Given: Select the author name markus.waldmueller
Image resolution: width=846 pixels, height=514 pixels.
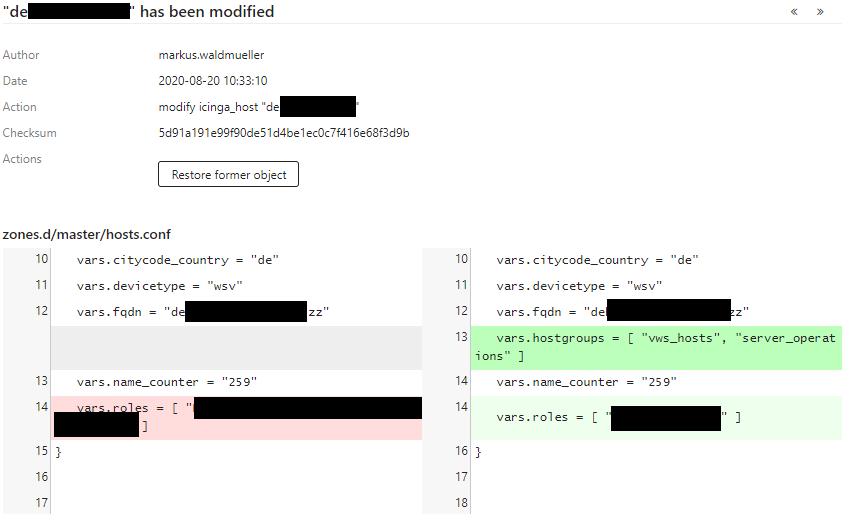Looking at the screenshot, I should (x=212, y=55).
